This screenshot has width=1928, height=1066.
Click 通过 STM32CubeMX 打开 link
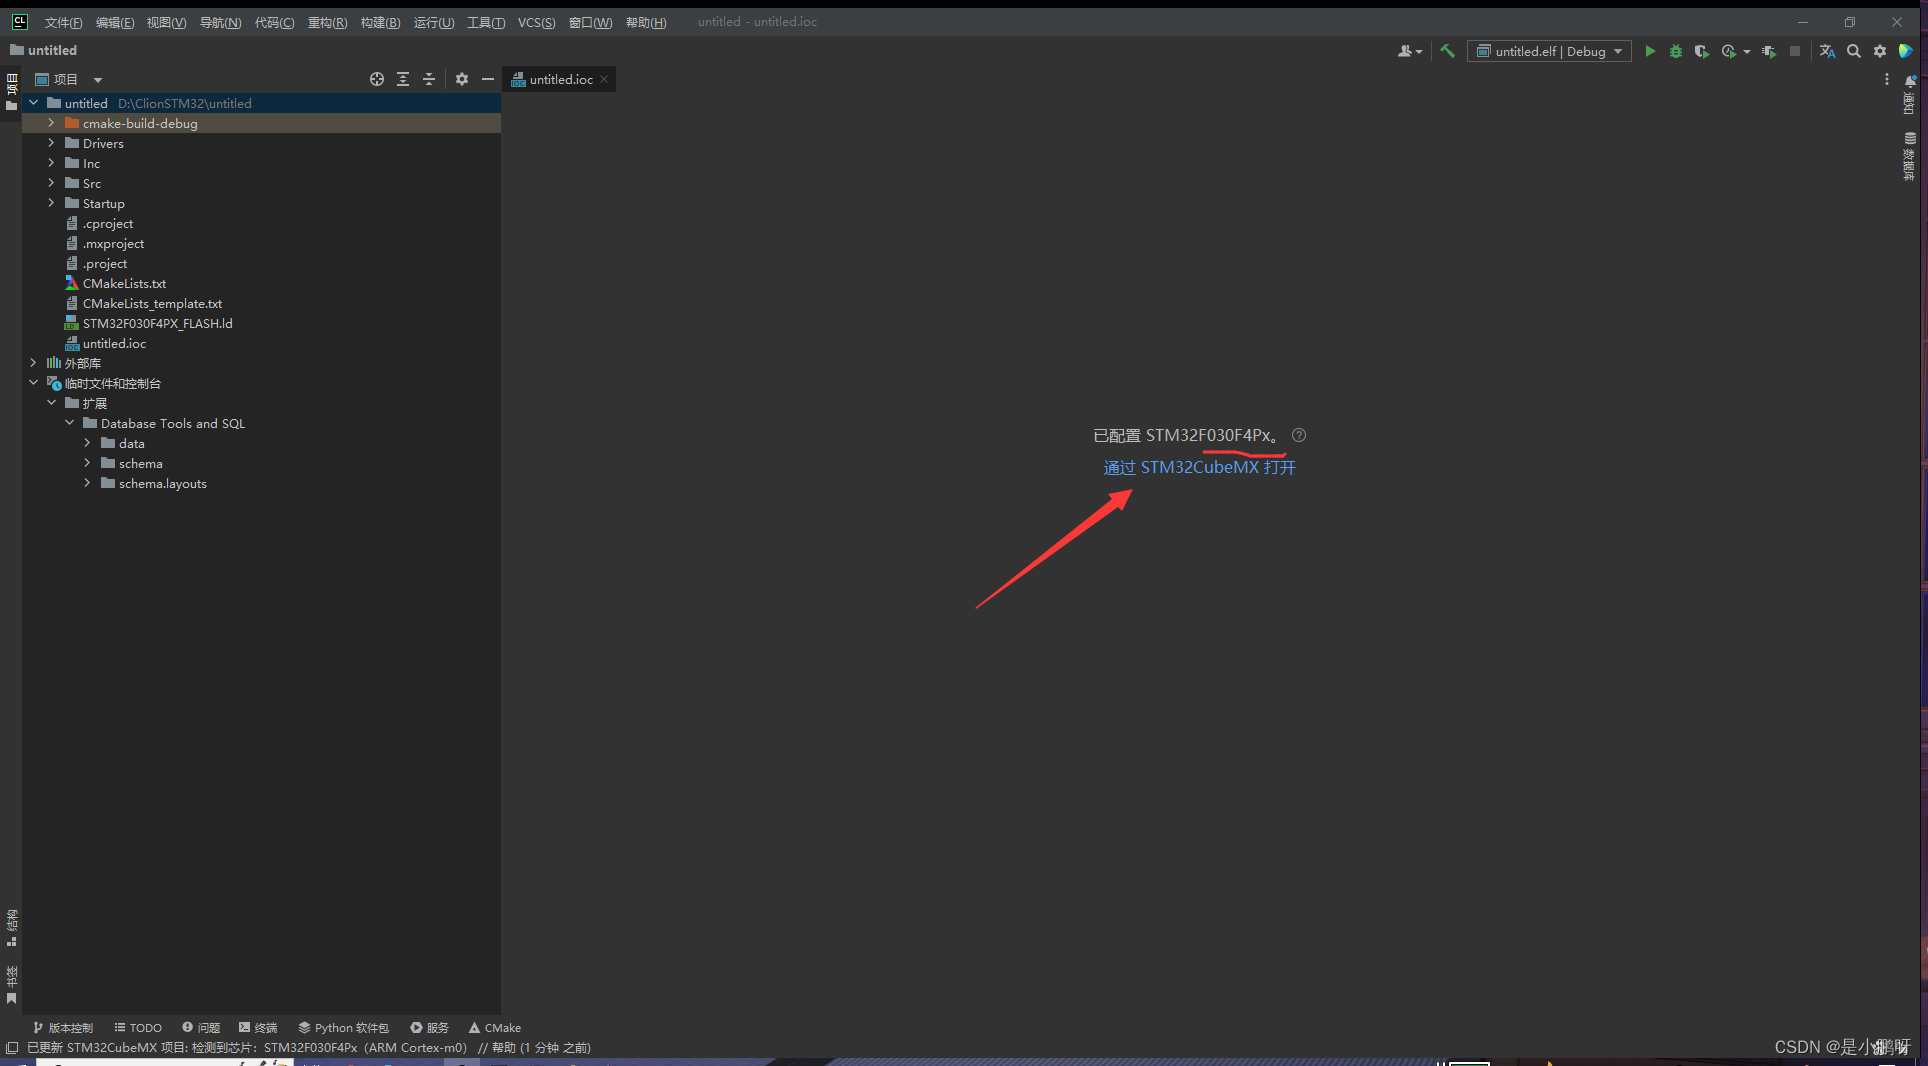[x=1199, y=467]
